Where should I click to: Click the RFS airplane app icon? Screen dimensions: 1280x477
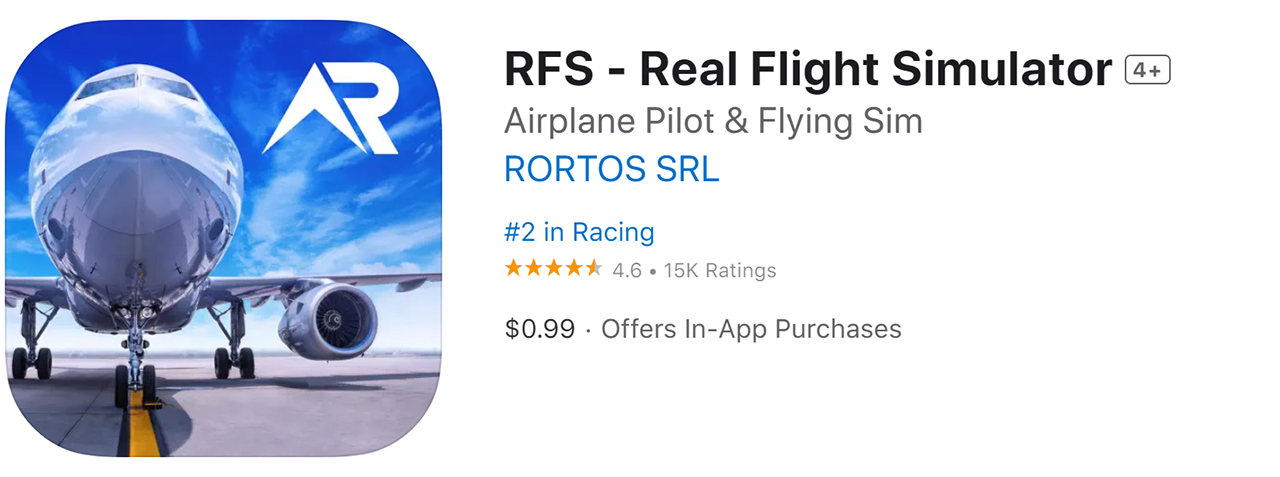point(223,238)
